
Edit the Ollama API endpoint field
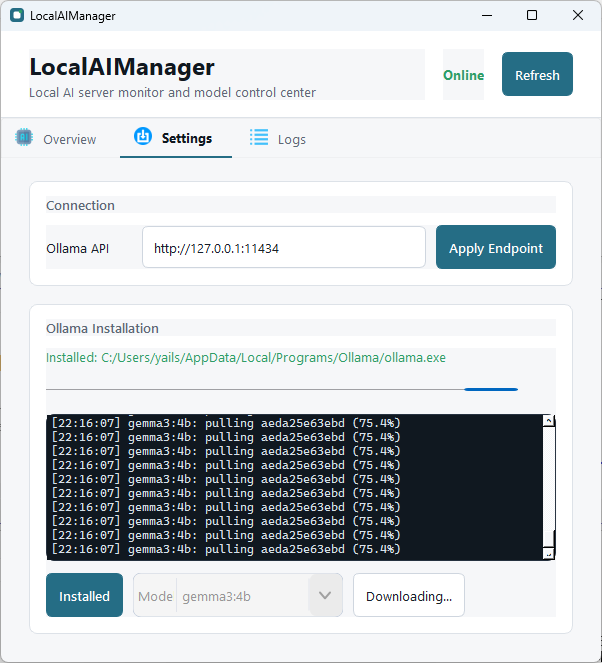[x=284, y=247]
